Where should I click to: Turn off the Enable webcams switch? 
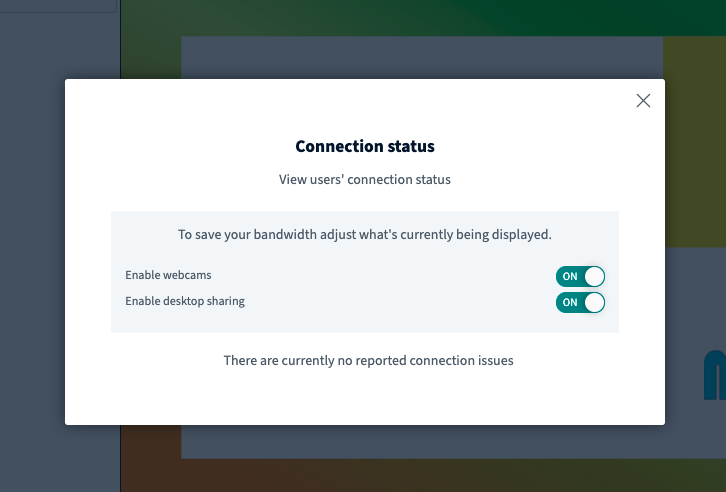coord(580,276)
